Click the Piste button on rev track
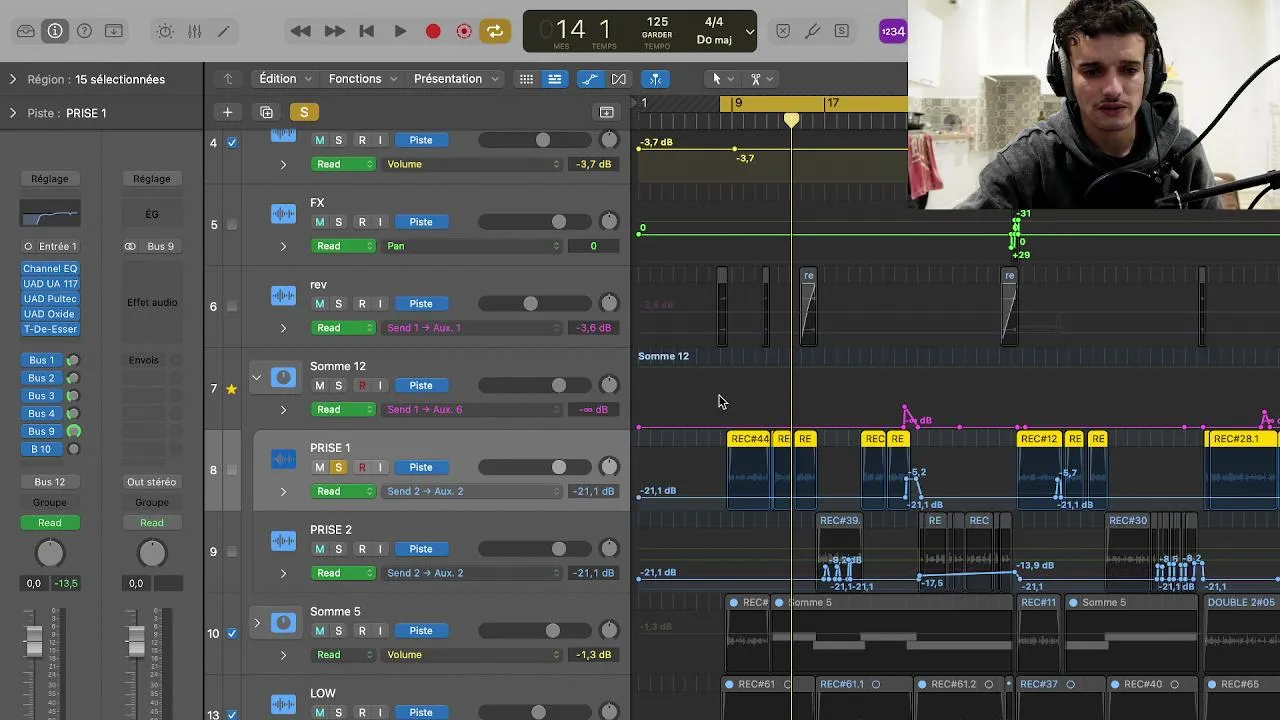This screenshot has width=1280, height=720. (421, 304)
